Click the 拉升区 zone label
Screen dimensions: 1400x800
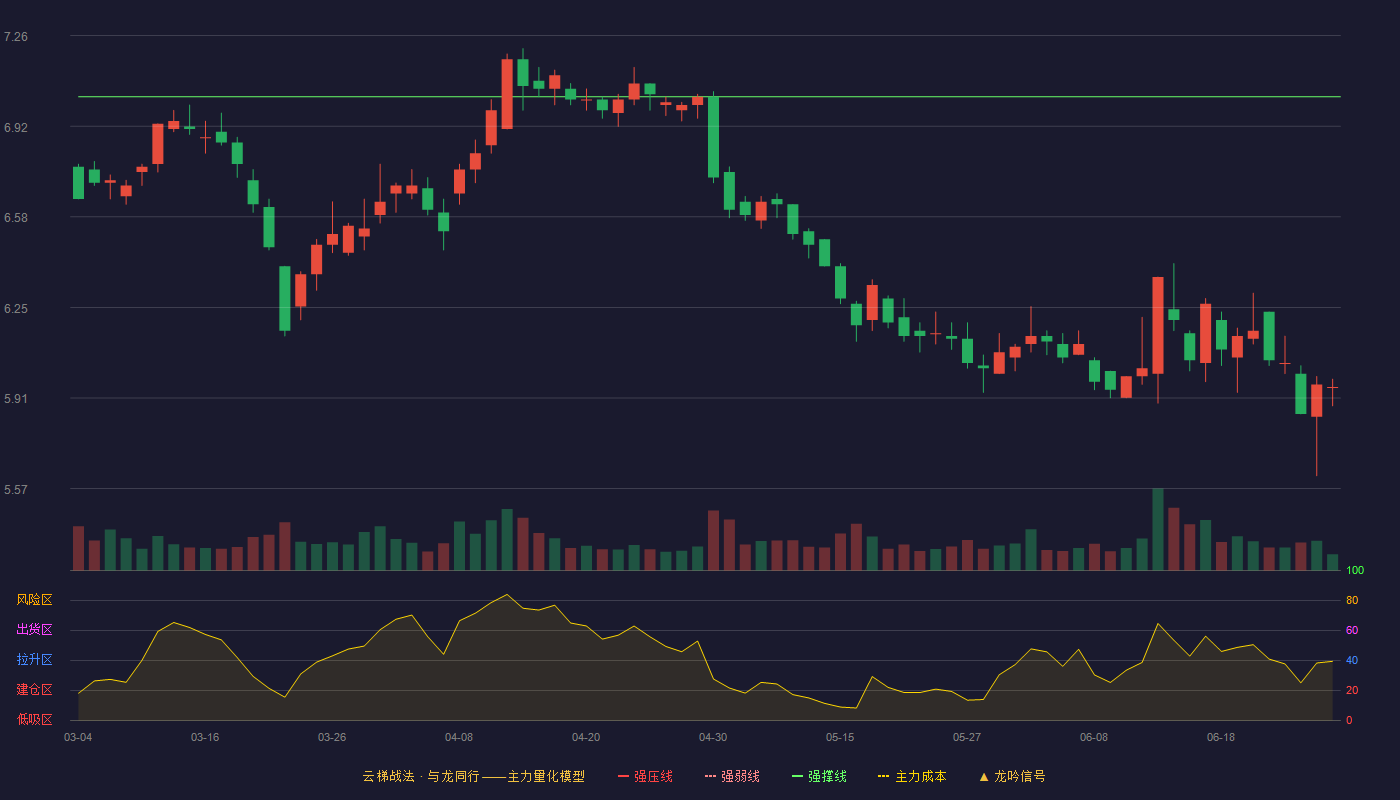point(34,660)
